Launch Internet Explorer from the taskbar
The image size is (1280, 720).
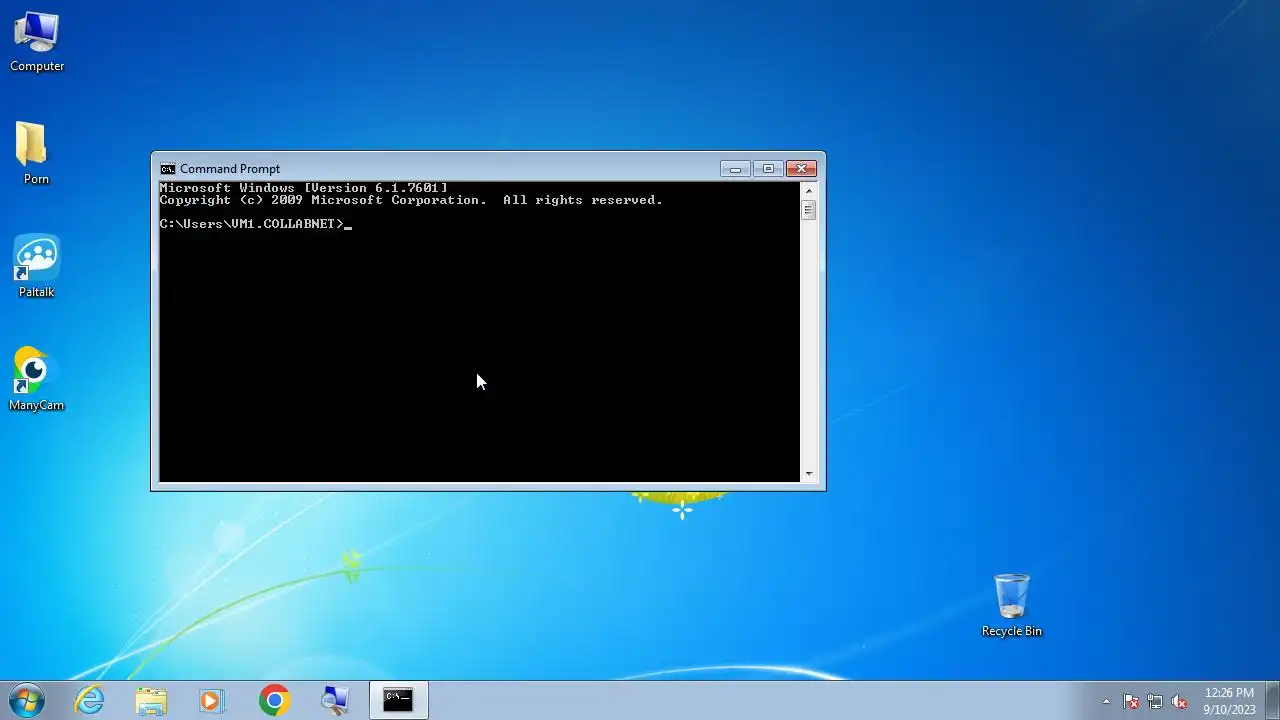(90, 700)
